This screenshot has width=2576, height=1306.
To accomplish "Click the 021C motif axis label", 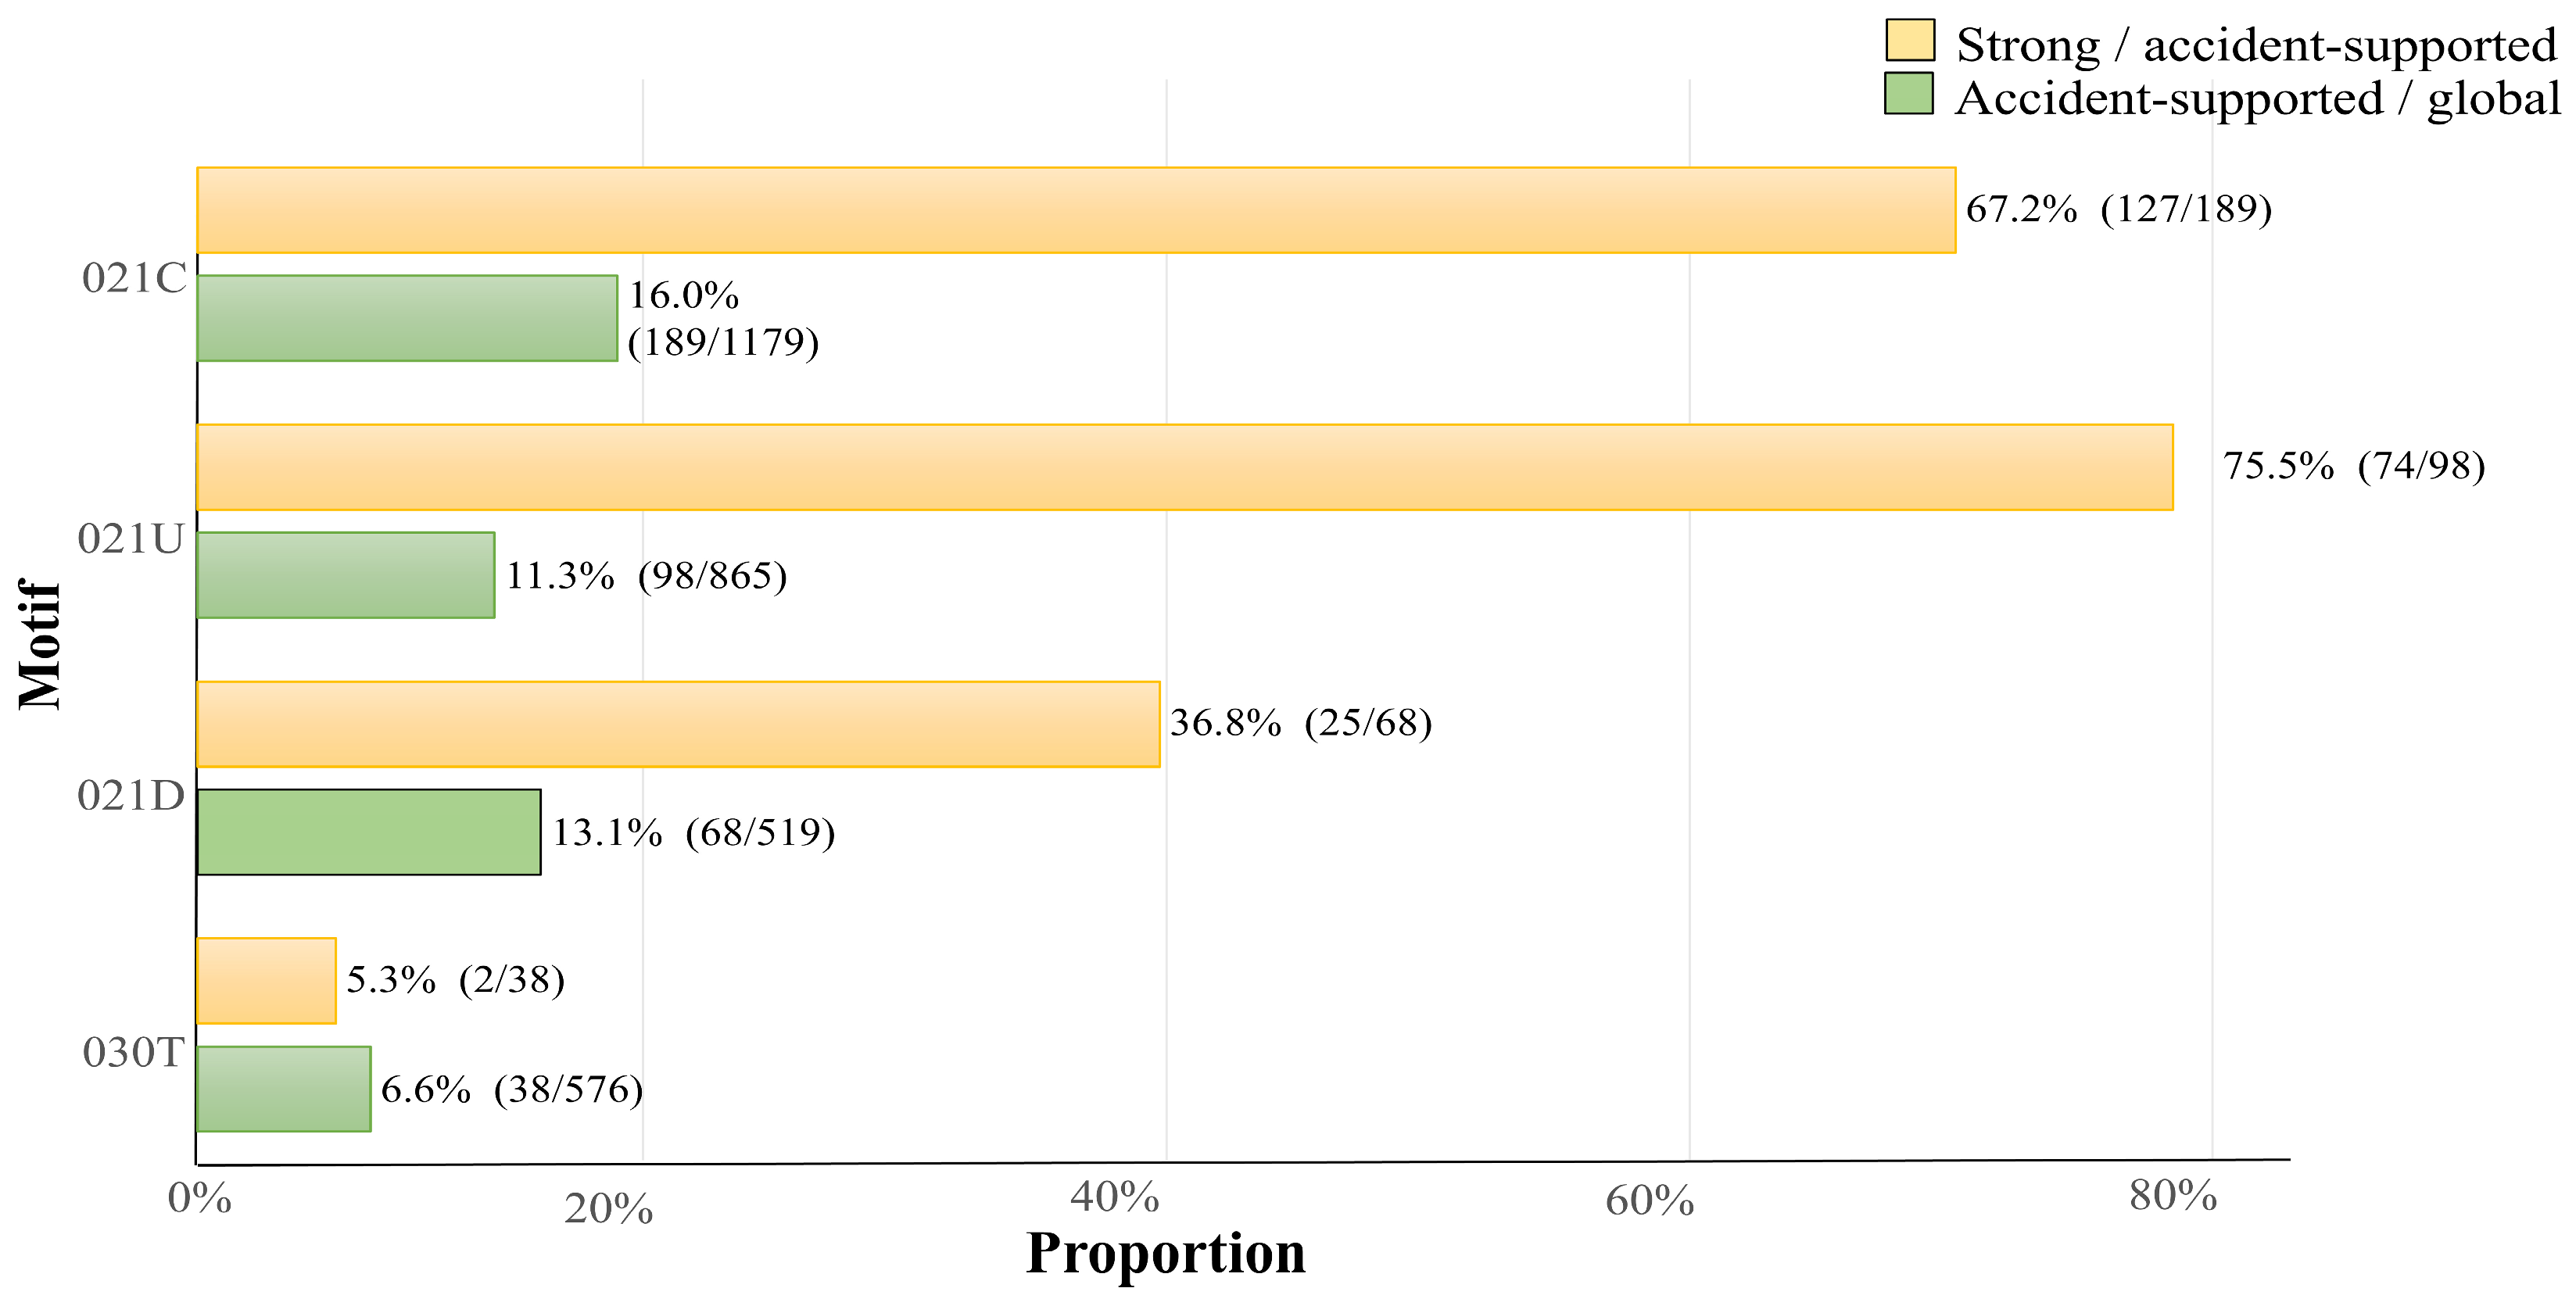I will pos(134,278).
